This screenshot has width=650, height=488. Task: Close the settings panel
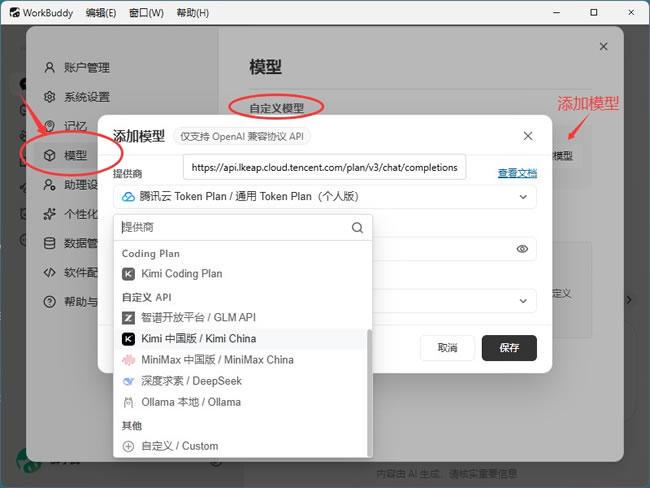pos(604,46)
